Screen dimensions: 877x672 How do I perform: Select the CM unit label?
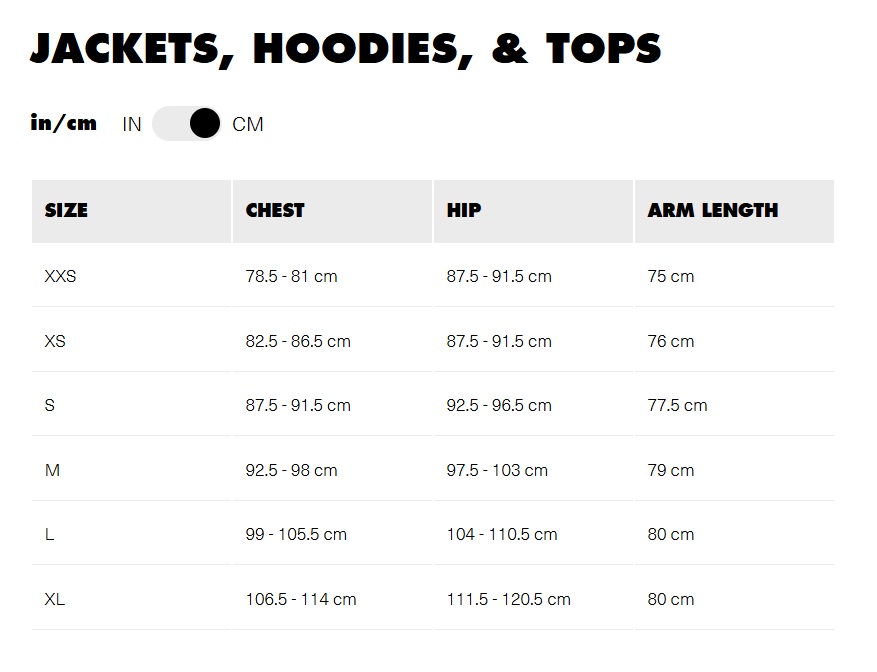[248, 124]
